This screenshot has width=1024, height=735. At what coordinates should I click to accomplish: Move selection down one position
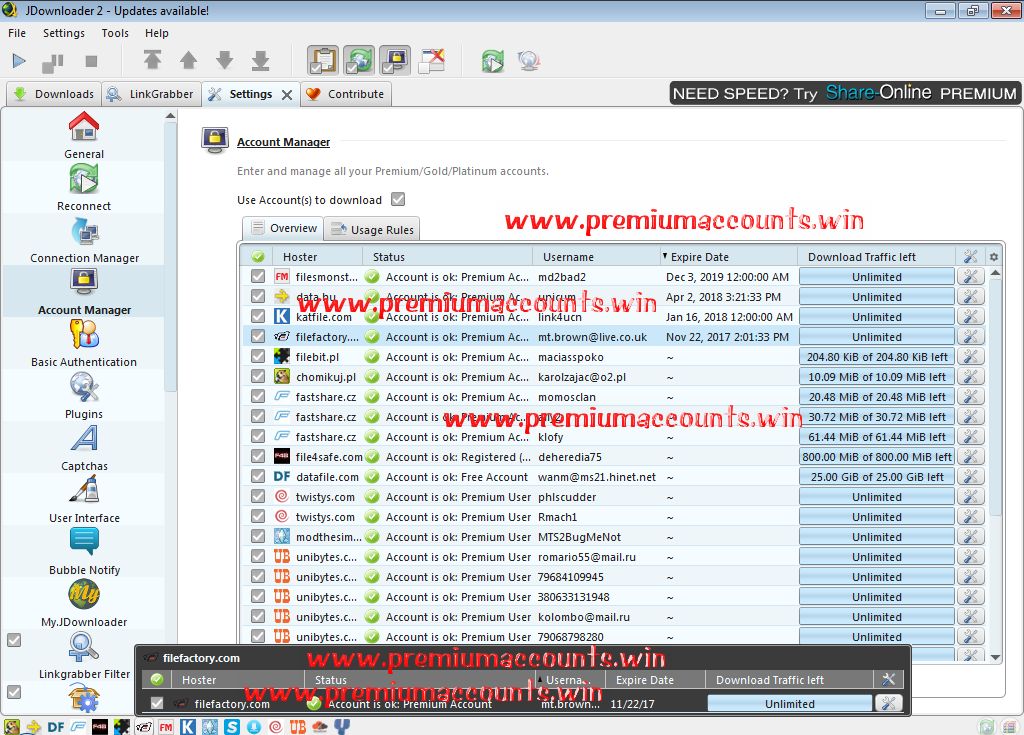click(x=225, y=60)
